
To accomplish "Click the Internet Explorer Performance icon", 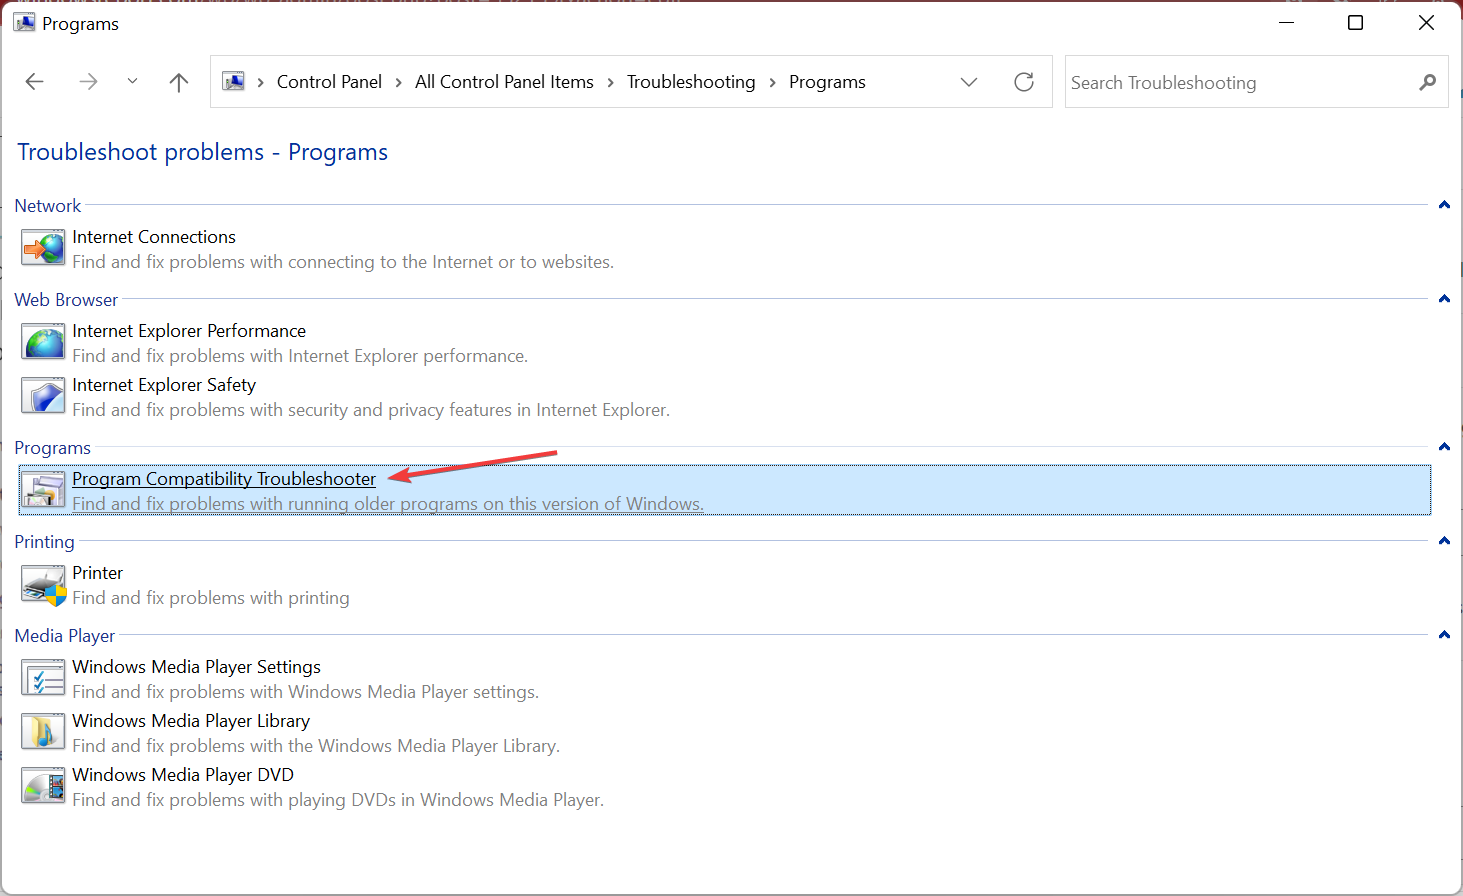I will [x=43, y=342].
